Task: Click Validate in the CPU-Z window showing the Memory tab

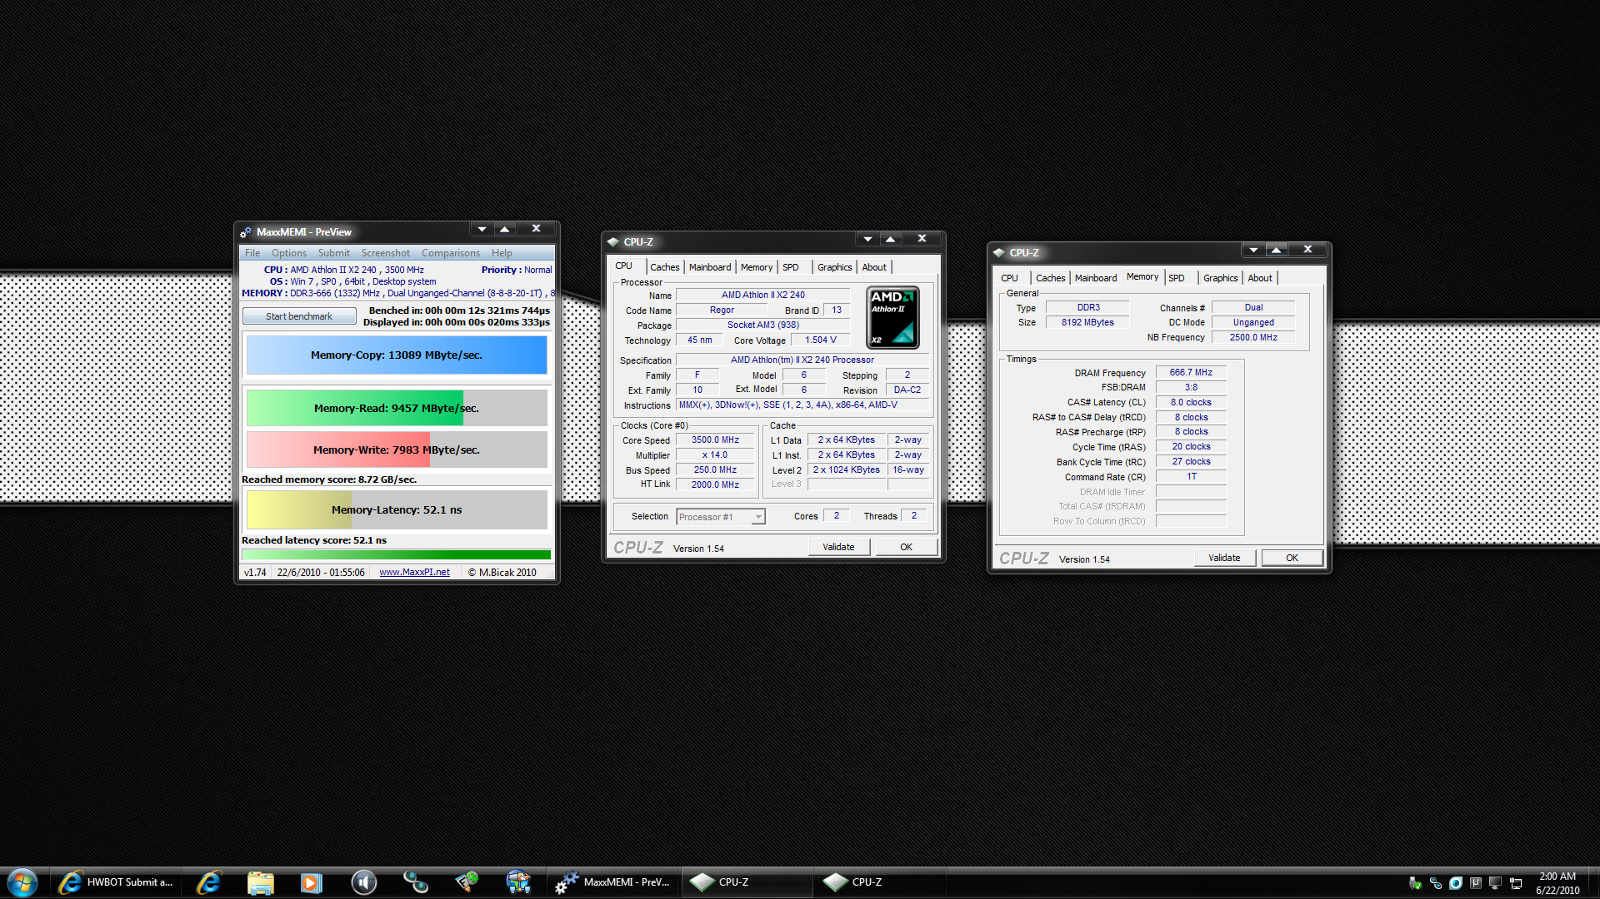Action: tap(1225, 558)
